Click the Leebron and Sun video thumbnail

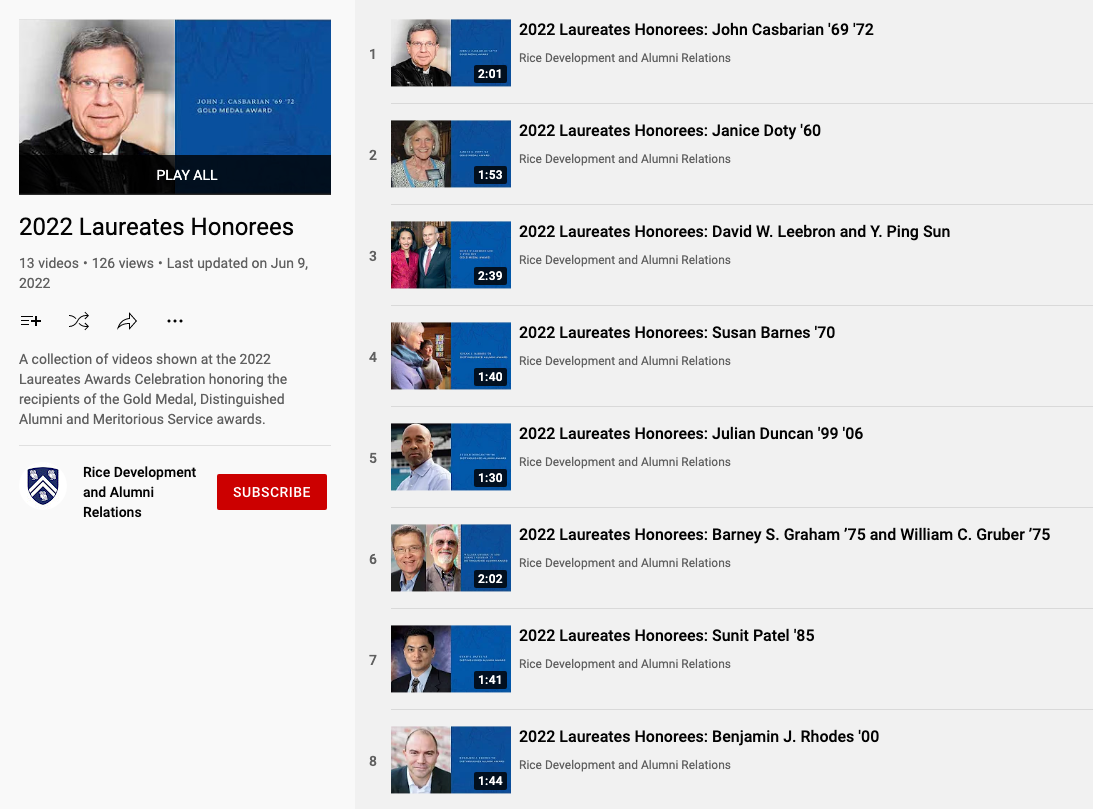[451, 255]
